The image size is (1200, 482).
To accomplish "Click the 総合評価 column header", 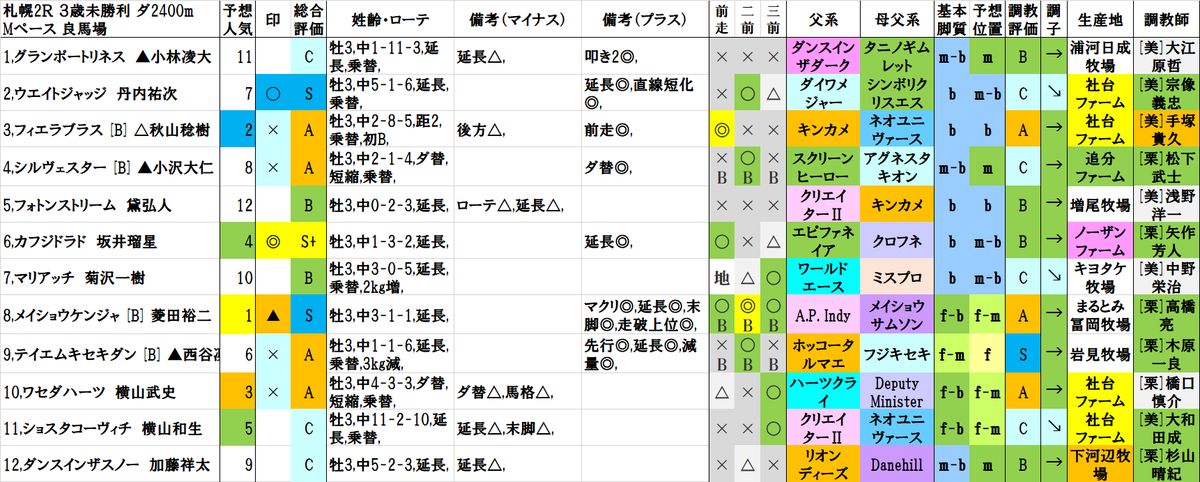I will pos(306,19).
